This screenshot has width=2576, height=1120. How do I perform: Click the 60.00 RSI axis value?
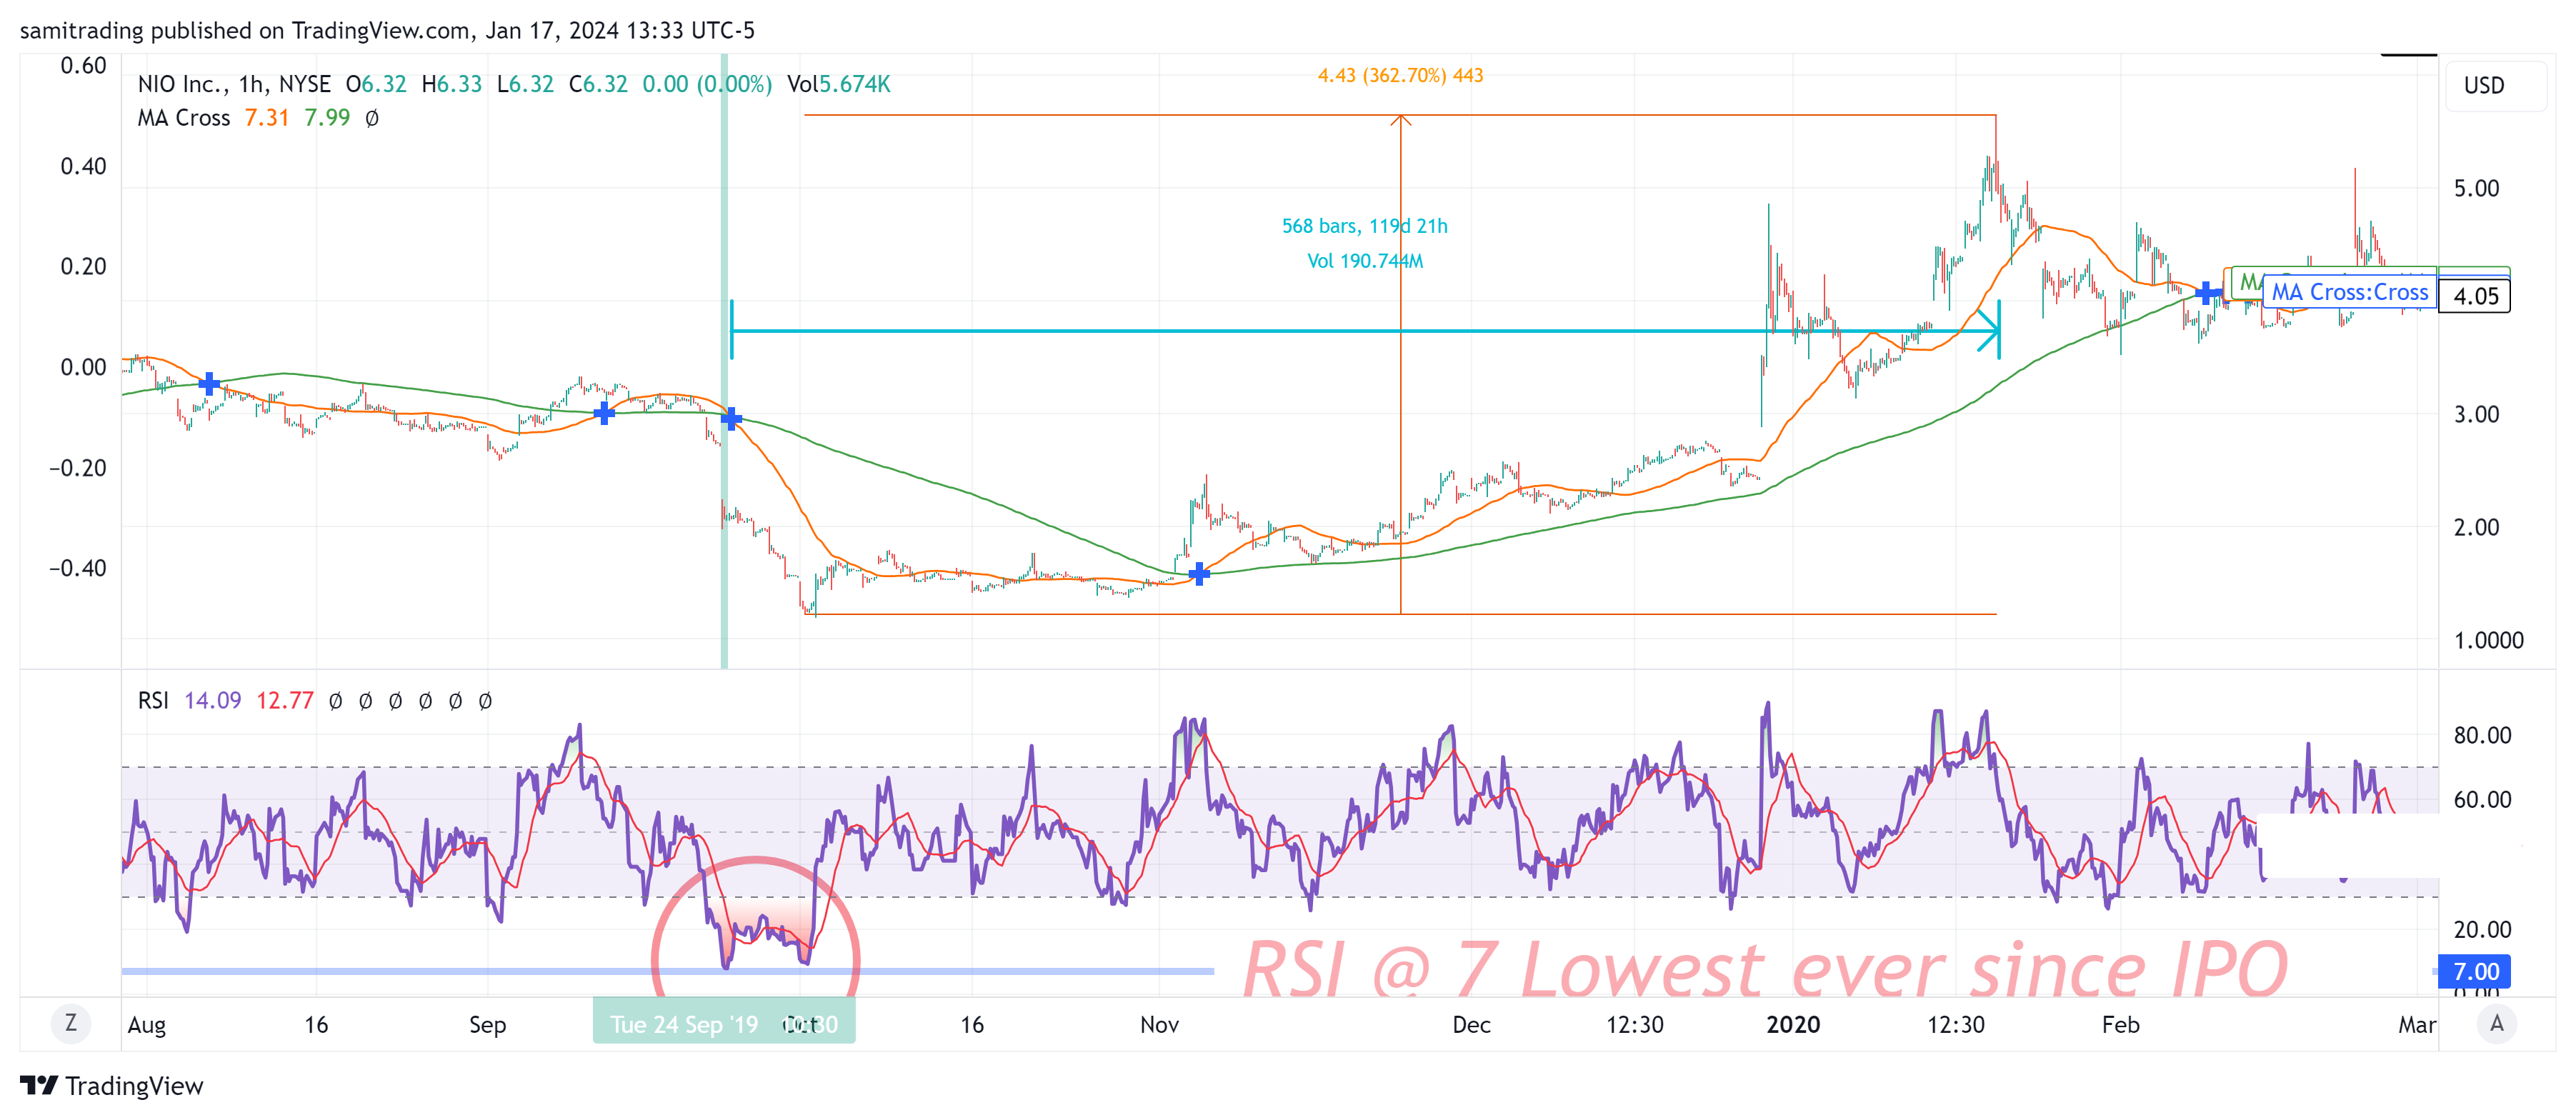[2482, 800]
